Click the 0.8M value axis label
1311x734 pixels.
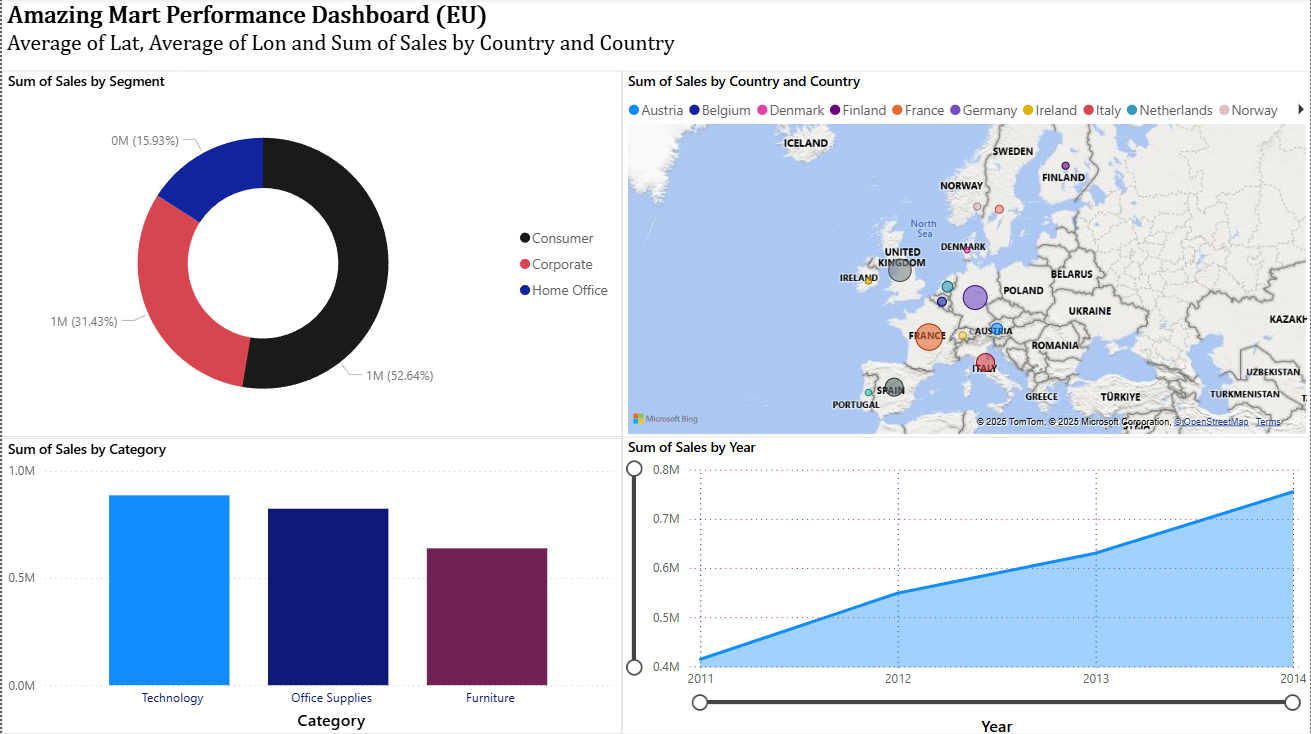coord(666,470)
